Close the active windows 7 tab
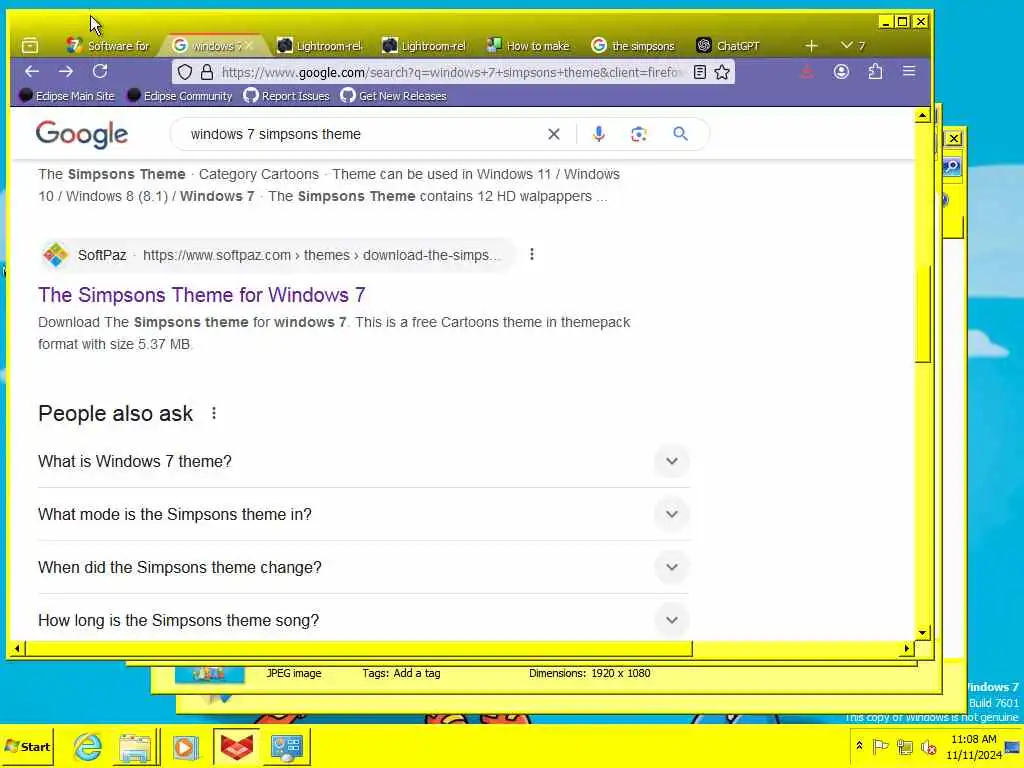This screenshot has height=768, width=1024. pyautogui.click(x=249, y=46)
